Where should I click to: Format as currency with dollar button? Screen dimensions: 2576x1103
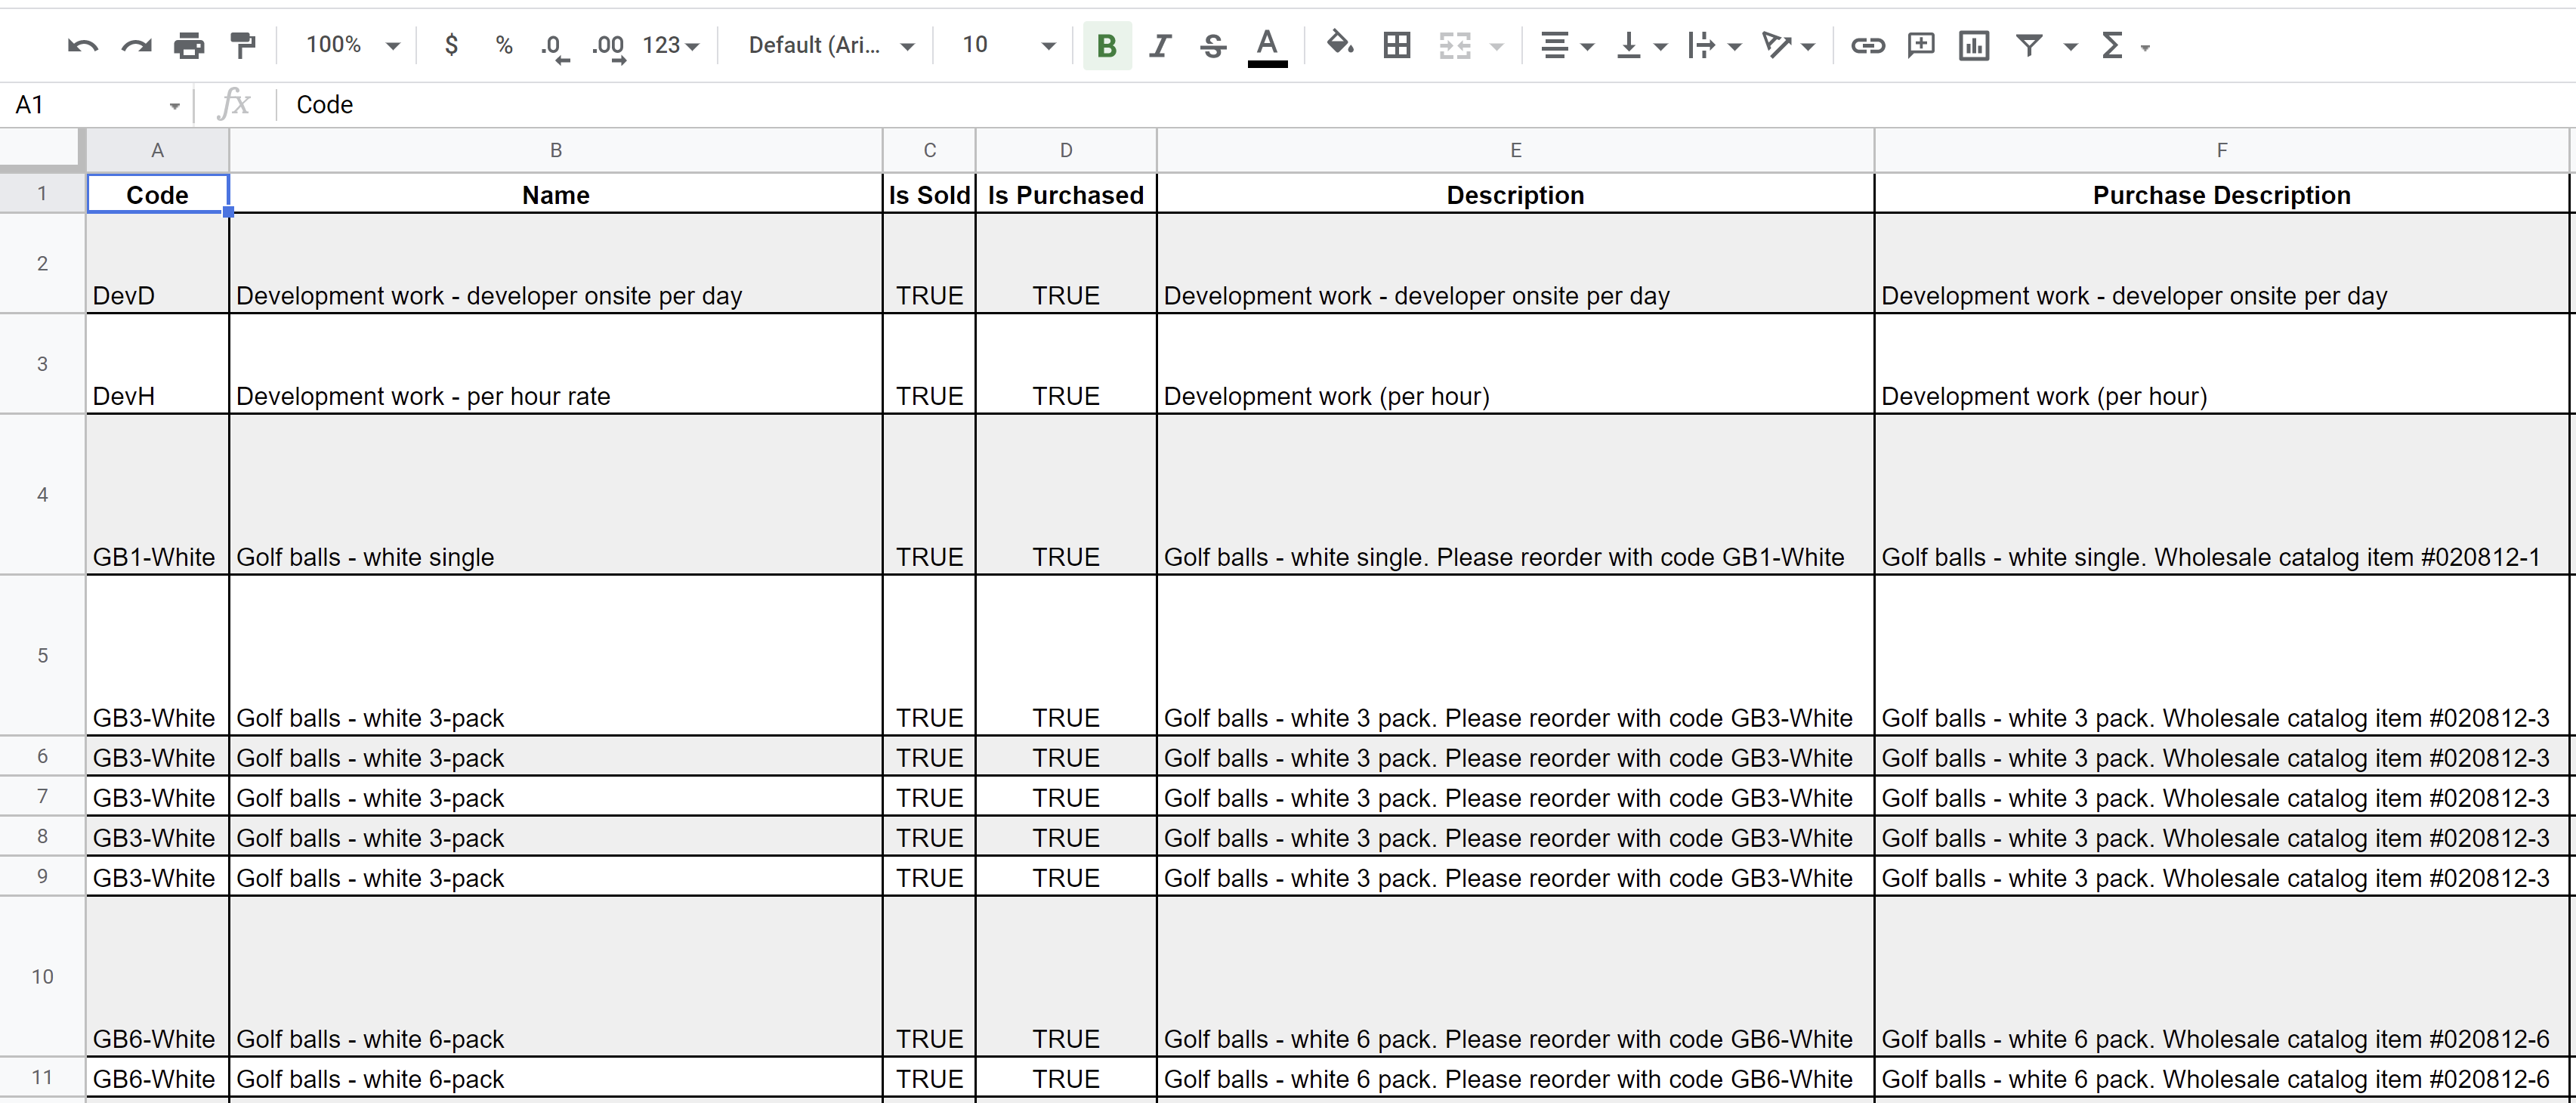451,45
